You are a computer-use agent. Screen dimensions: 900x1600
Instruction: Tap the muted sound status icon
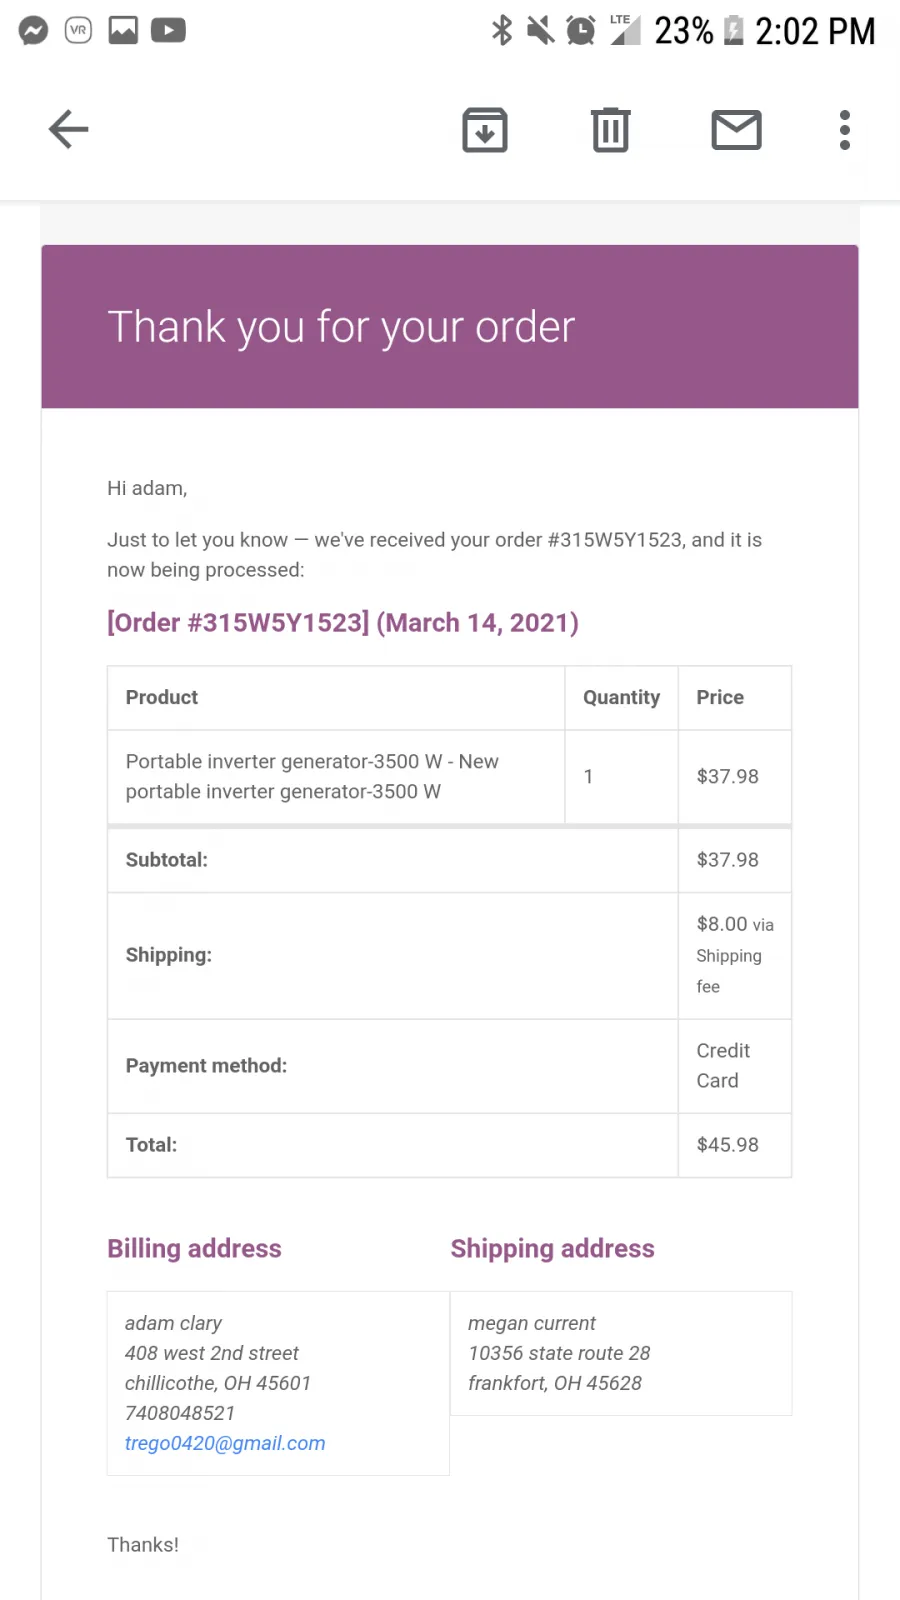coord(540,30)
